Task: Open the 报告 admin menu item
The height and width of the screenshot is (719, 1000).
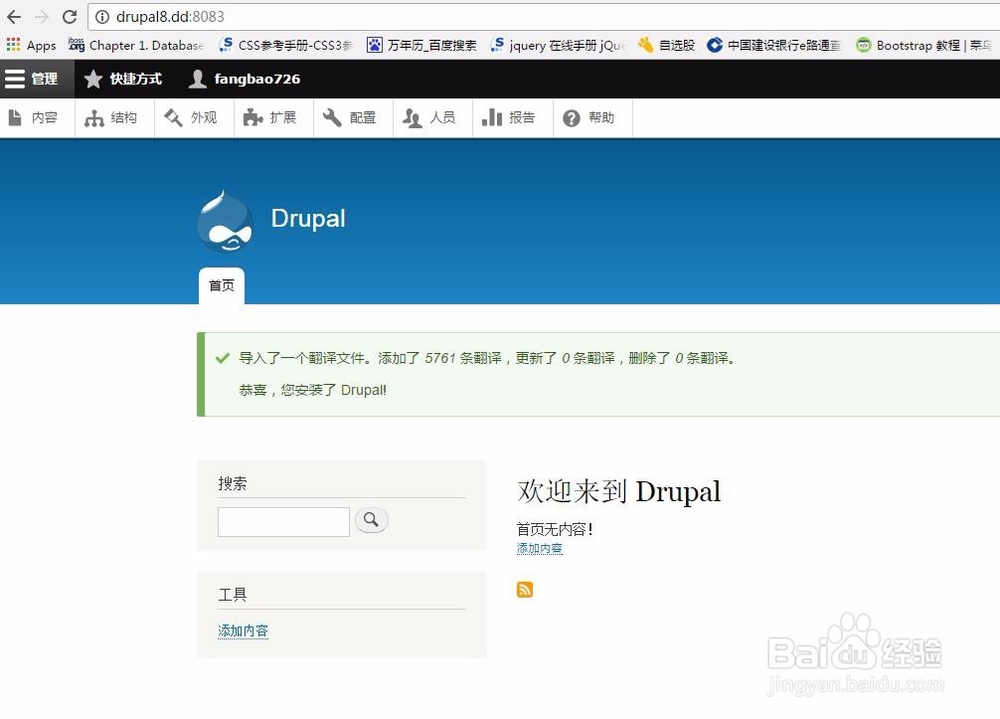Action: [512, 118]
